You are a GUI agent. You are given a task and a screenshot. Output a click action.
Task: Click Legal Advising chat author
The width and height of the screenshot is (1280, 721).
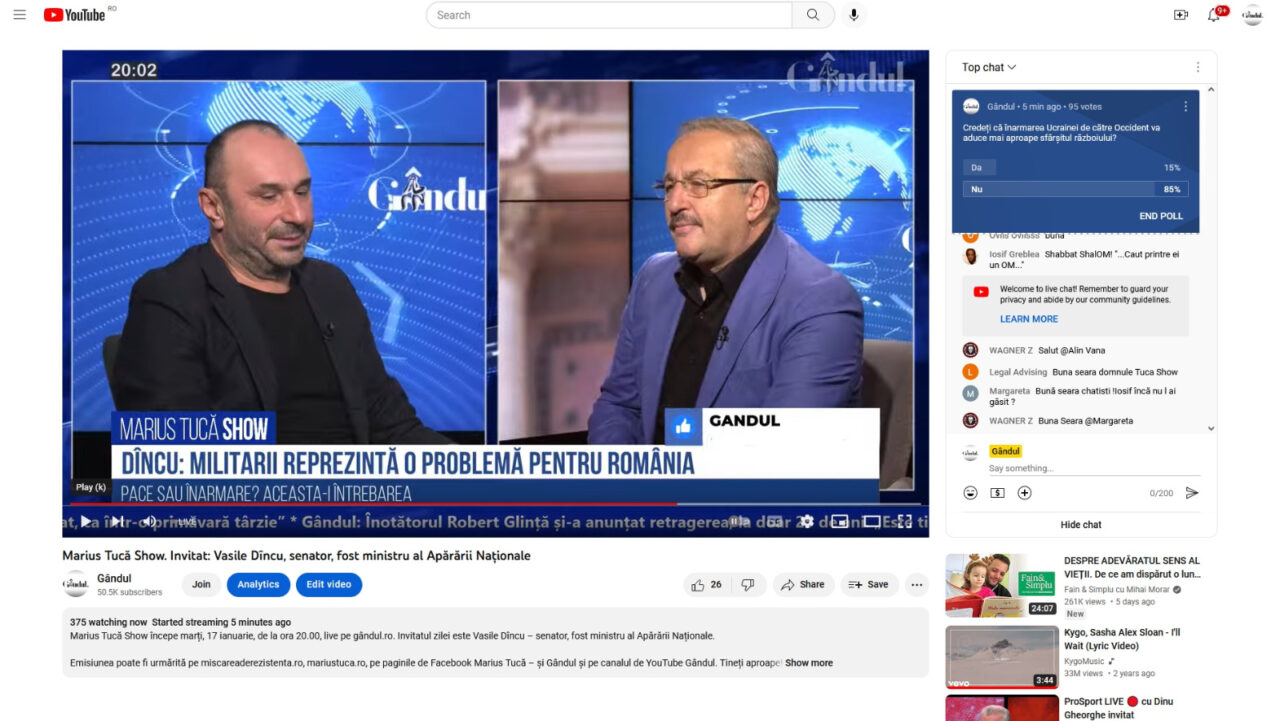(1018, 372)
